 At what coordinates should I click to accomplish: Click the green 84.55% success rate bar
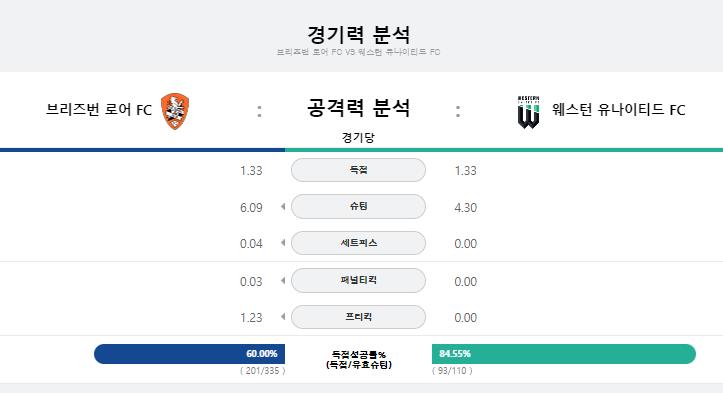click(564, 354)
